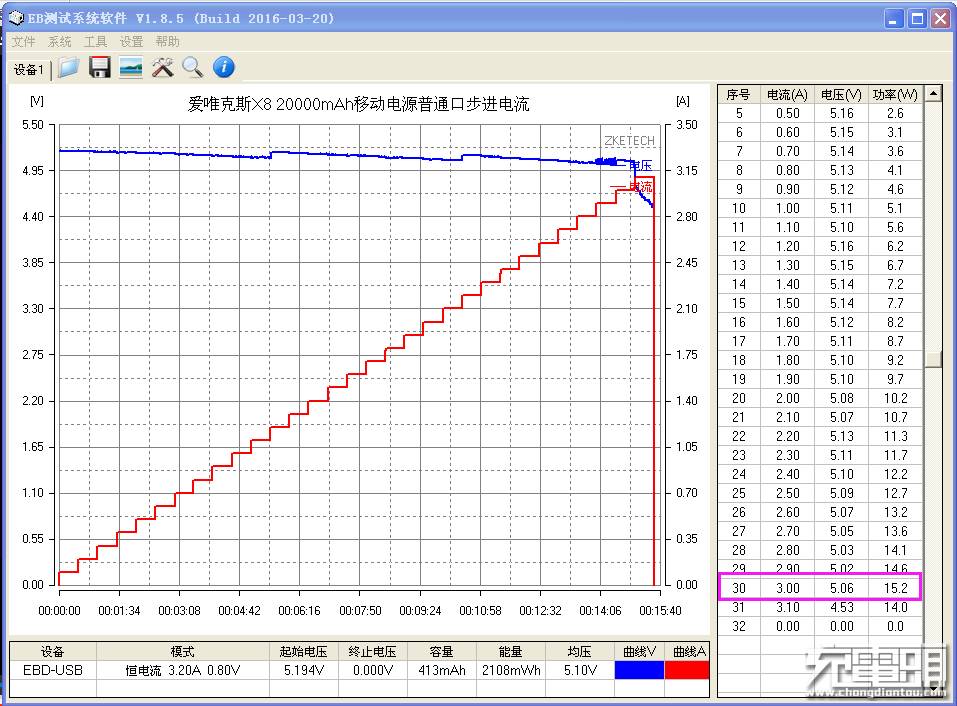Click power value 11.3 in row 22
The width and height of the screenshot is (957, 706).
[895, 436]
